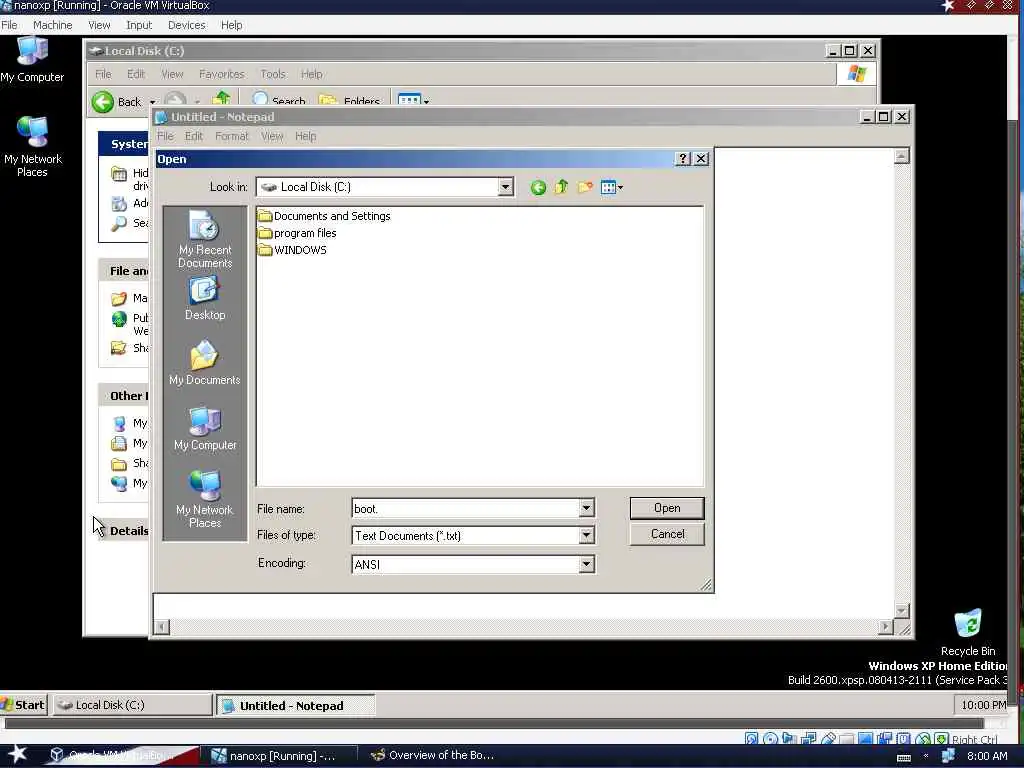Open VirtualBox Machine menu
The height and width of the screenshot is (768, 1024).
point(52,25)
